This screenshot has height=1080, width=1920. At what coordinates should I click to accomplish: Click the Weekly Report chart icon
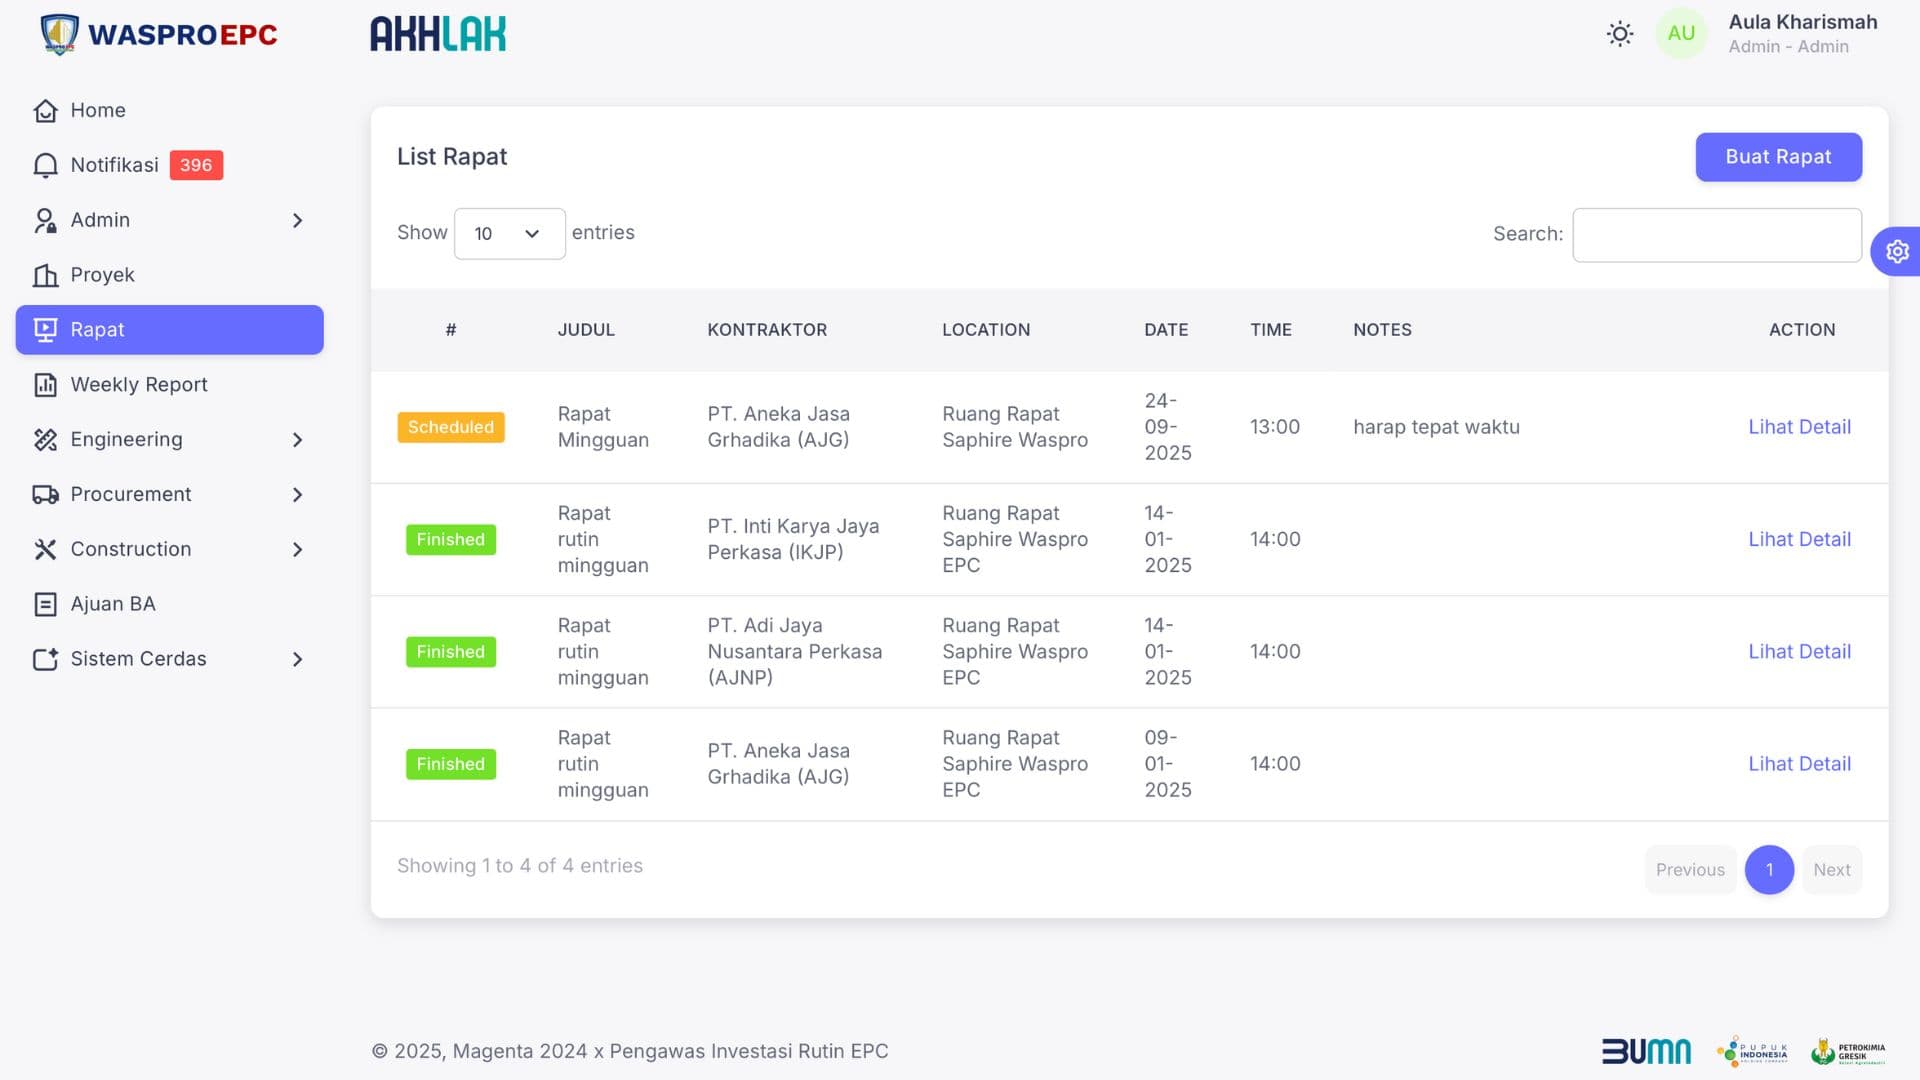point(45,385)
